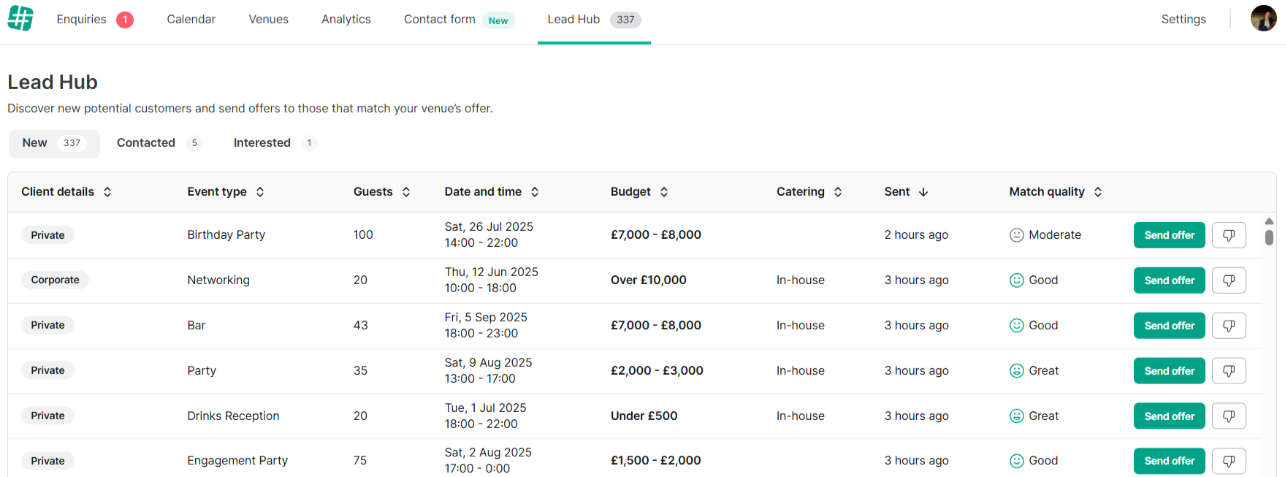Click the Lead Hub page heading
Image resolution: width=1286 pixels, height=477 pixels.
click(x=52, y=82)
